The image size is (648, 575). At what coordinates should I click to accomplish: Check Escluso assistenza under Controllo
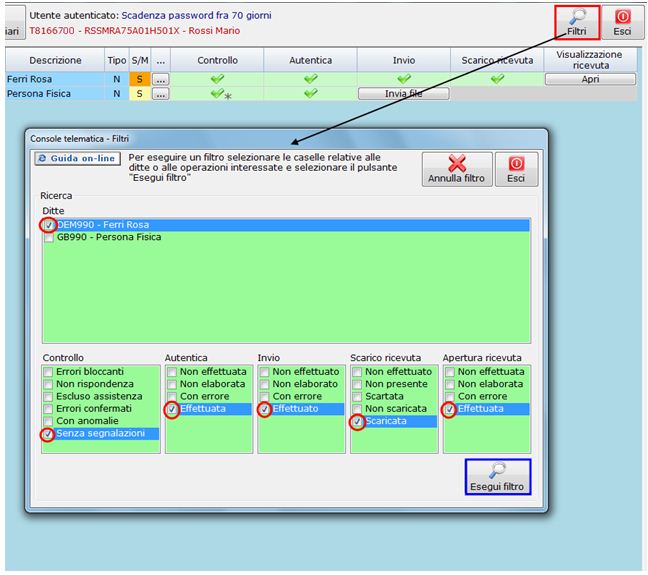coord(48,396)
